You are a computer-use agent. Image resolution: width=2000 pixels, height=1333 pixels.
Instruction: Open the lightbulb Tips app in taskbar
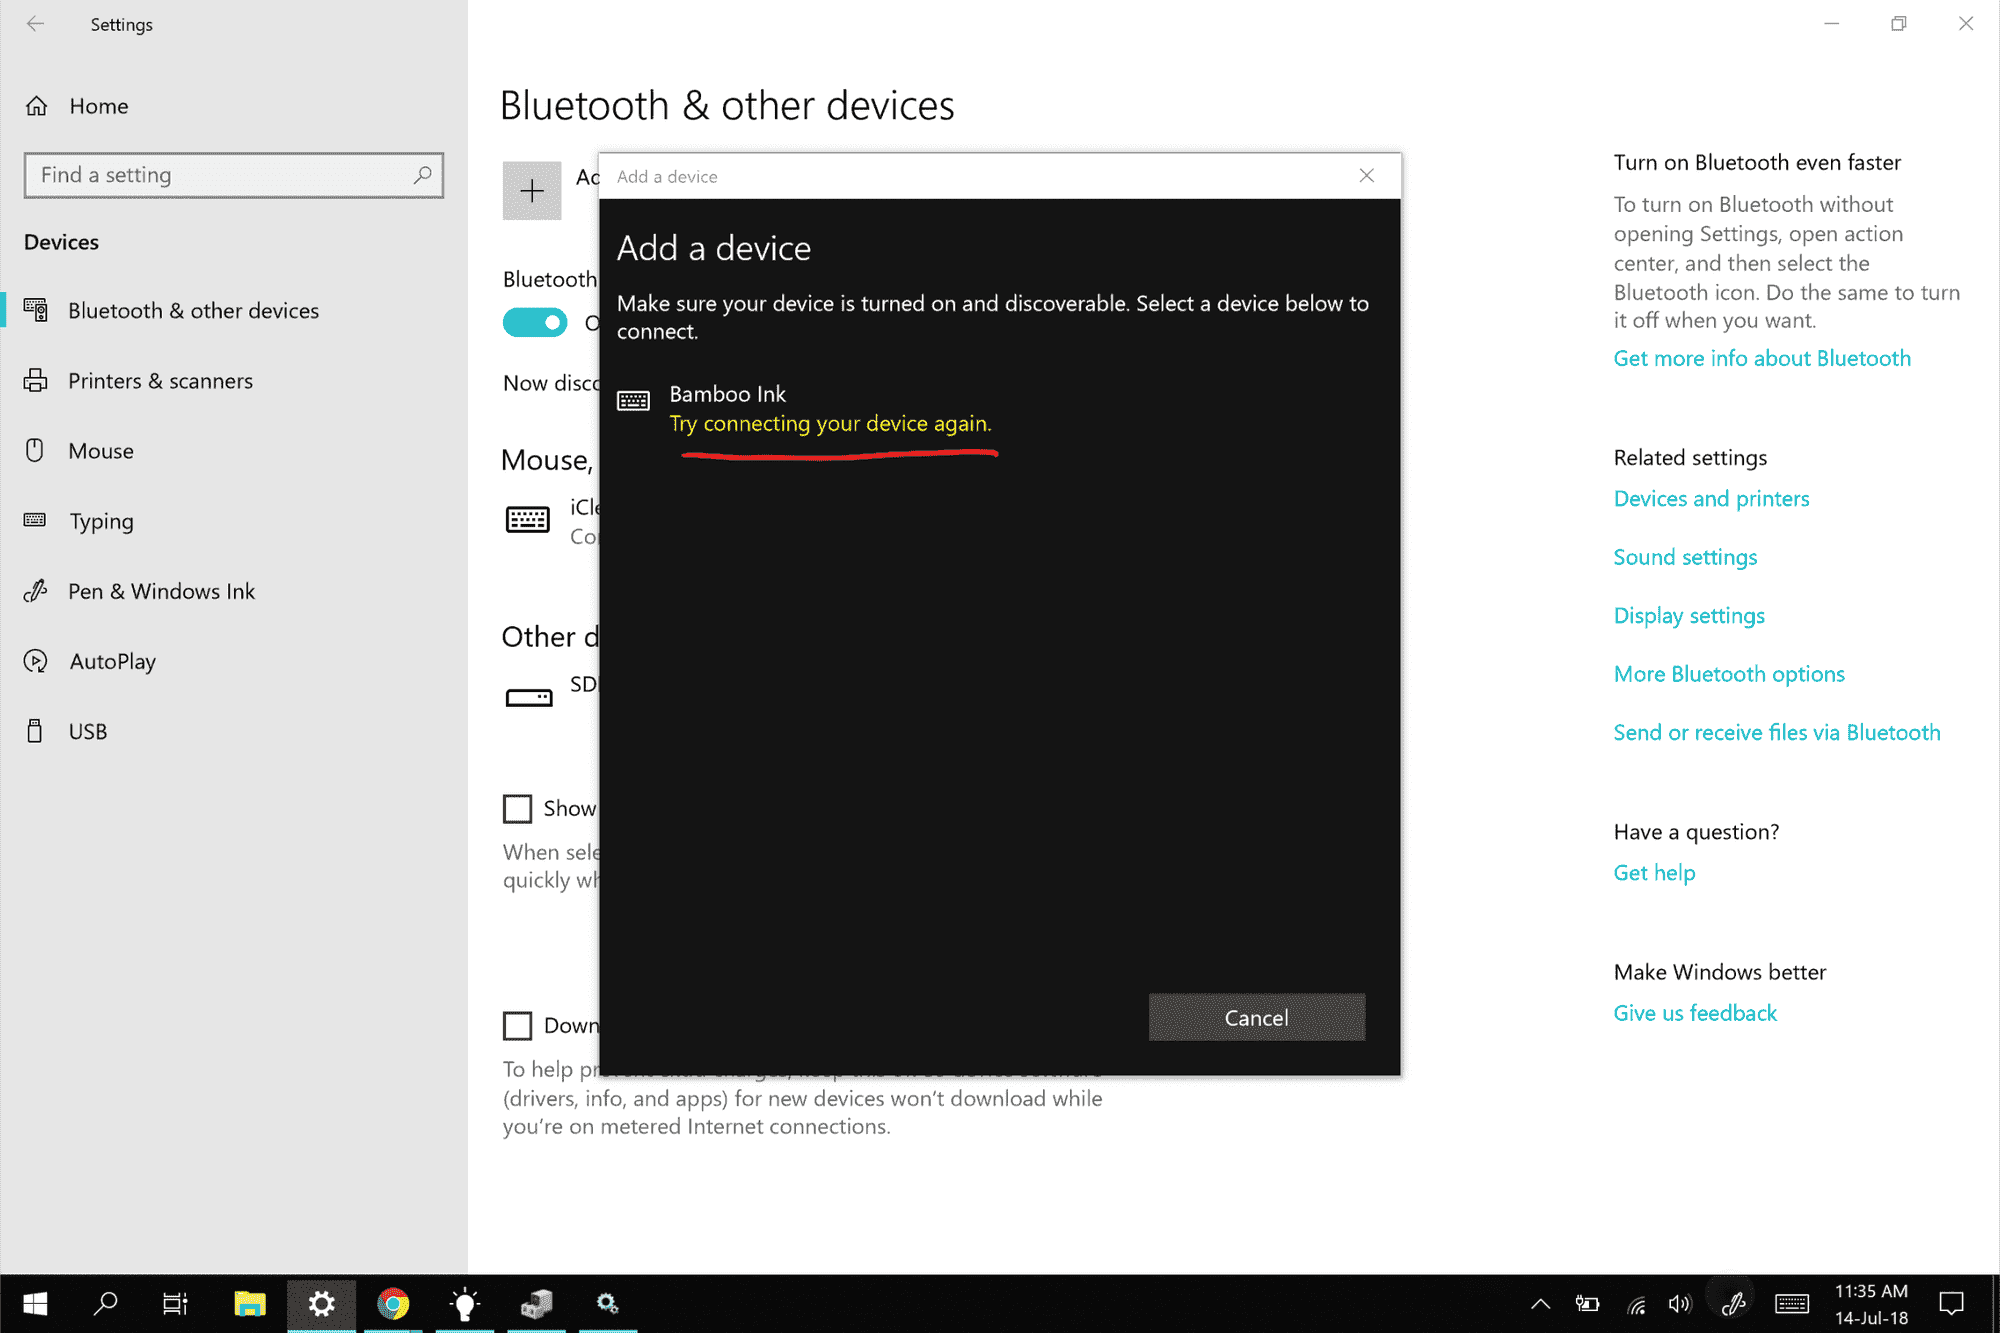(x=465, y=1304)
